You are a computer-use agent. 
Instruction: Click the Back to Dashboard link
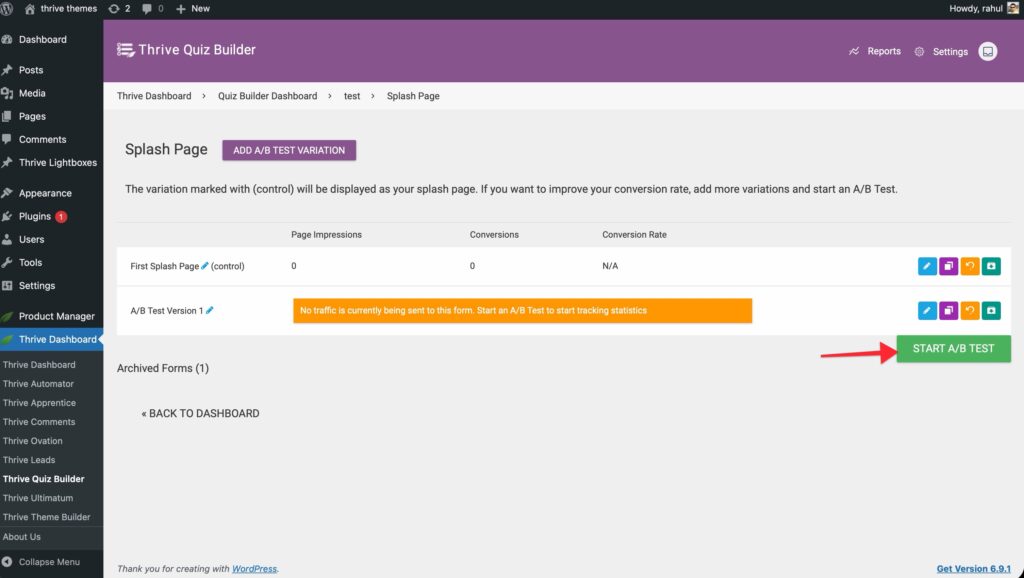point(200,413)
